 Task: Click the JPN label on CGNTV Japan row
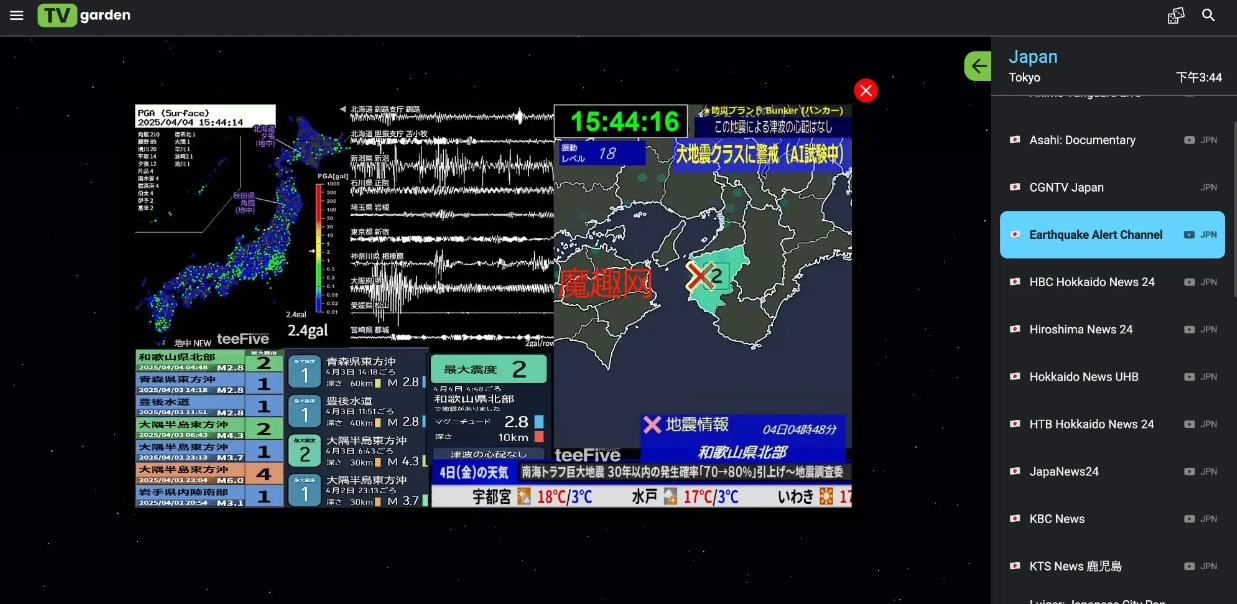point(1209,187)
